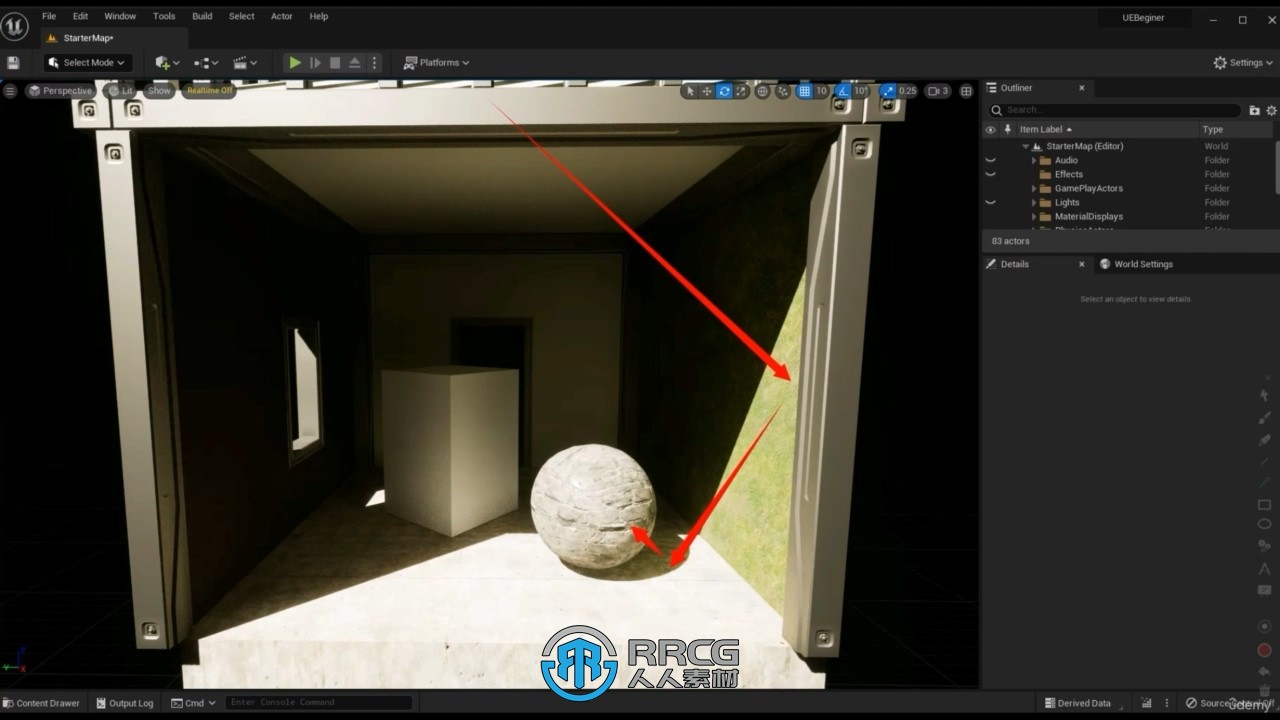Screen dimensions: 1280x720
Task: Open the Platforms dropdown
Action: [x=436, y=63]
